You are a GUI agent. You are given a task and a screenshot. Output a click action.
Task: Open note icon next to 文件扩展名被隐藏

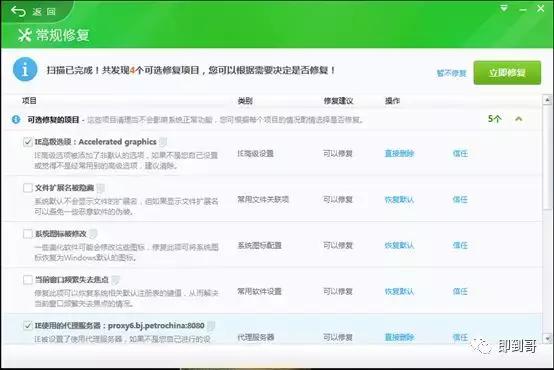[x=101, y=188]
